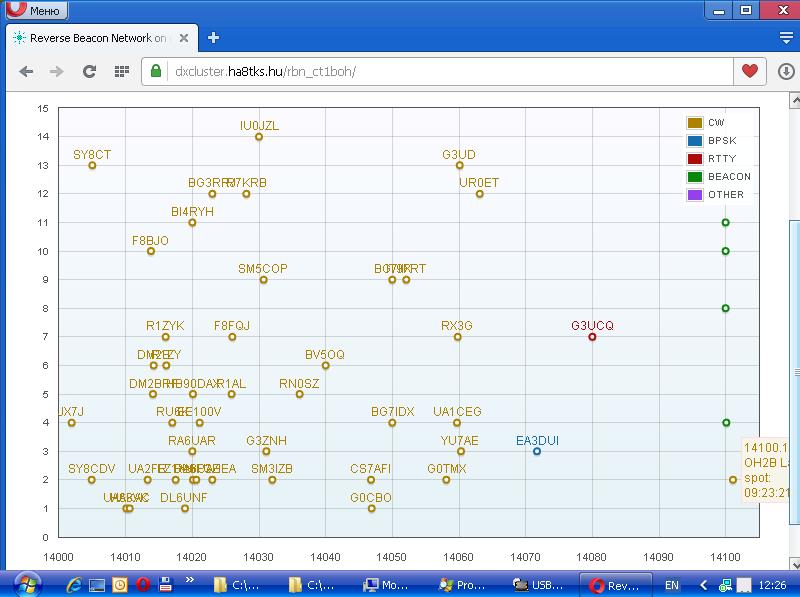Click the OTHER legend color swatch
Viewport: 800px width, 597px height.
(694, 194)
